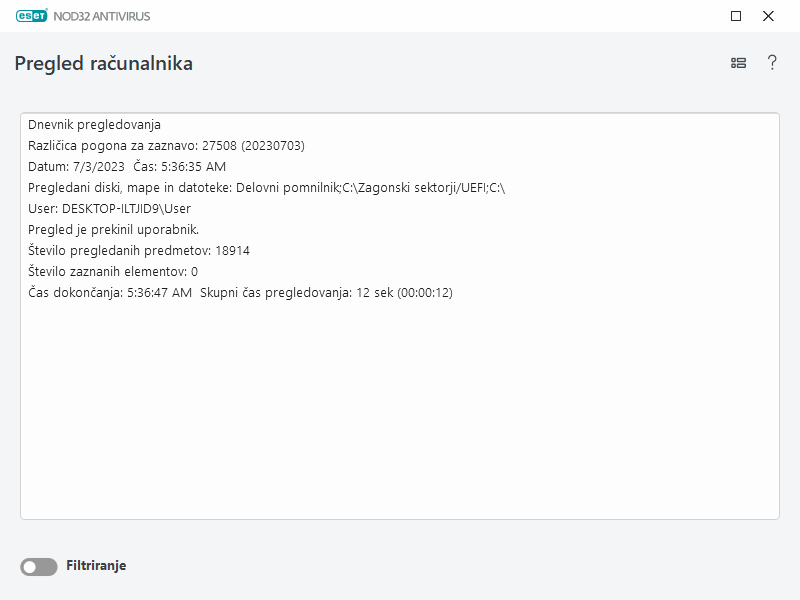
Task: Click the Filtriranje label text
Action: (x=98, y=565)
